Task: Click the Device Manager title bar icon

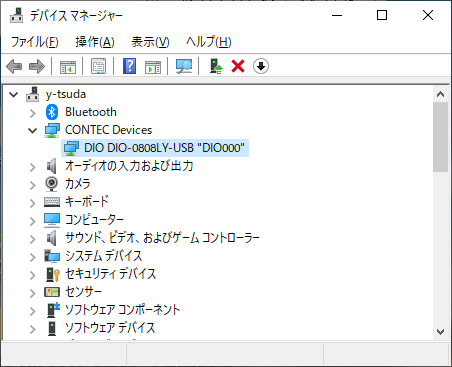Action: pos(16,15)
